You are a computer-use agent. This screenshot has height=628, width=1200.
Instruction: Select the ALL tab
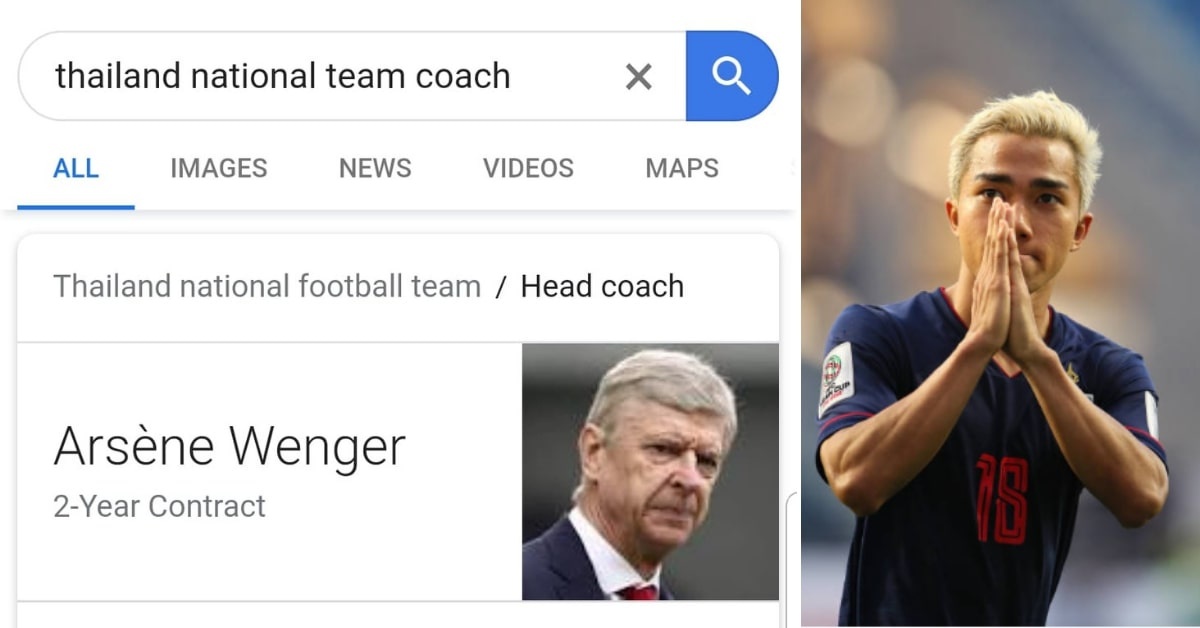75,168
